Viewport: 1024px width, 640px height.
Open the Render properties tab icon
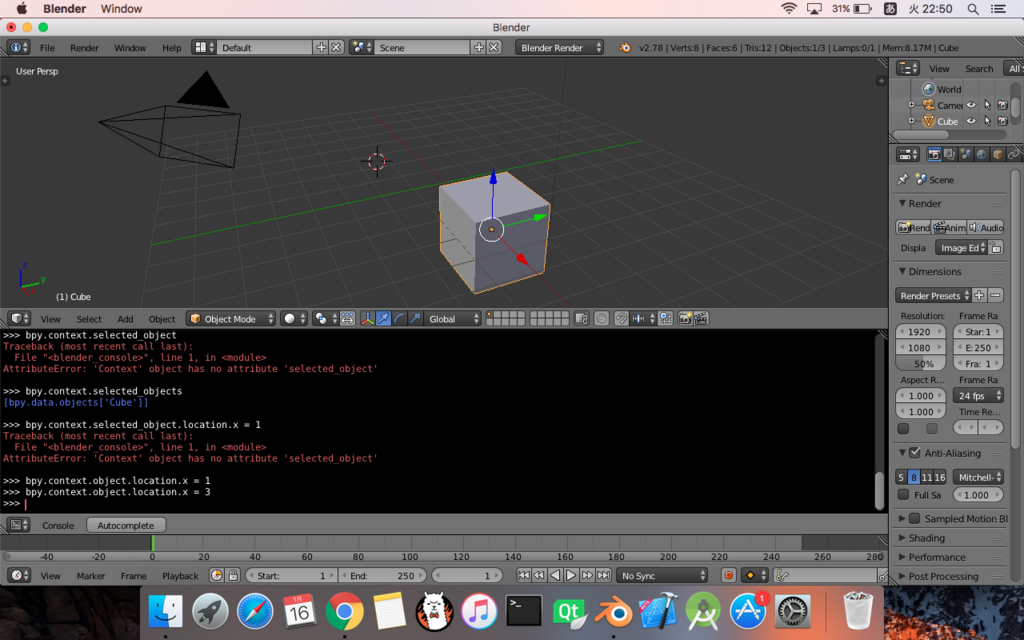(934, 155)
